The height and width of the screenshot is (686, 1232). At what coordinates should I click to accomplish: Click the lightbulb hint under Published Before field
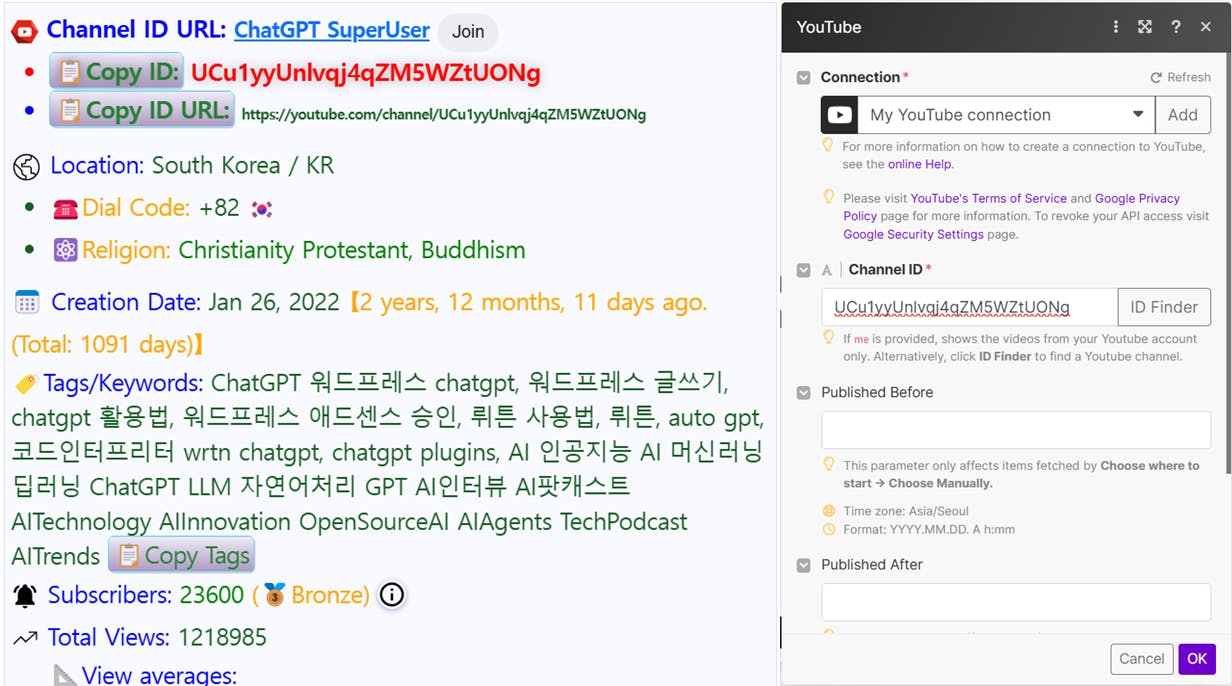(828, 464)
